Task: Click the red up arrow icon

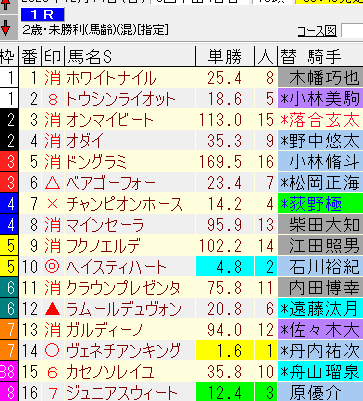Action: click(6, 5)
